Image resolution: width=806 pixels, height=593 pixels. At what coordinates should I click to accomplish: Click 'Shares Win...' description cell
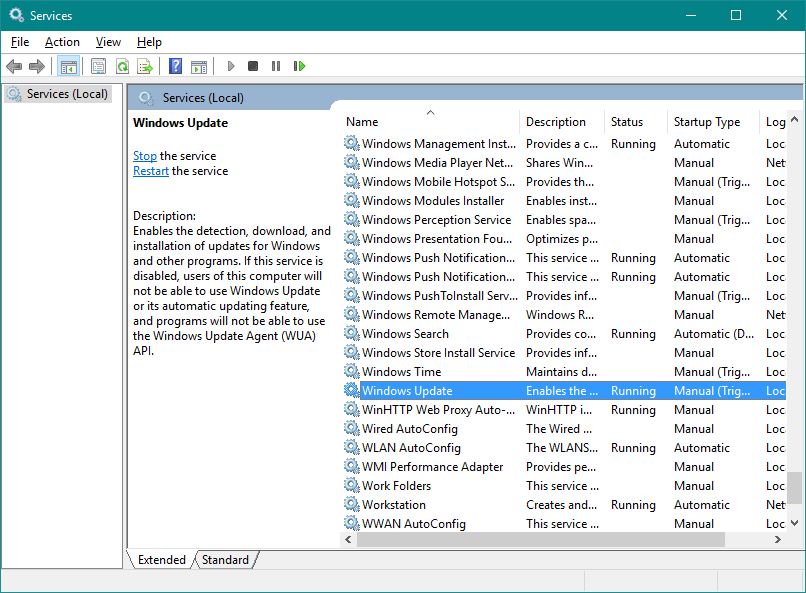(559, 163)
